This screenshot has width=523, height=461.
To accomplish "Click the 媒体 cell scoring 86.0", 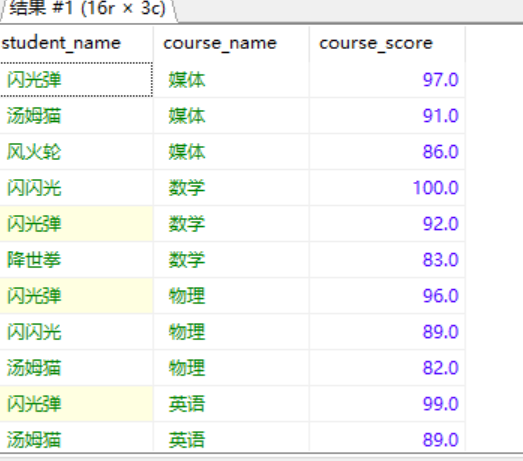I will (231, 152).
